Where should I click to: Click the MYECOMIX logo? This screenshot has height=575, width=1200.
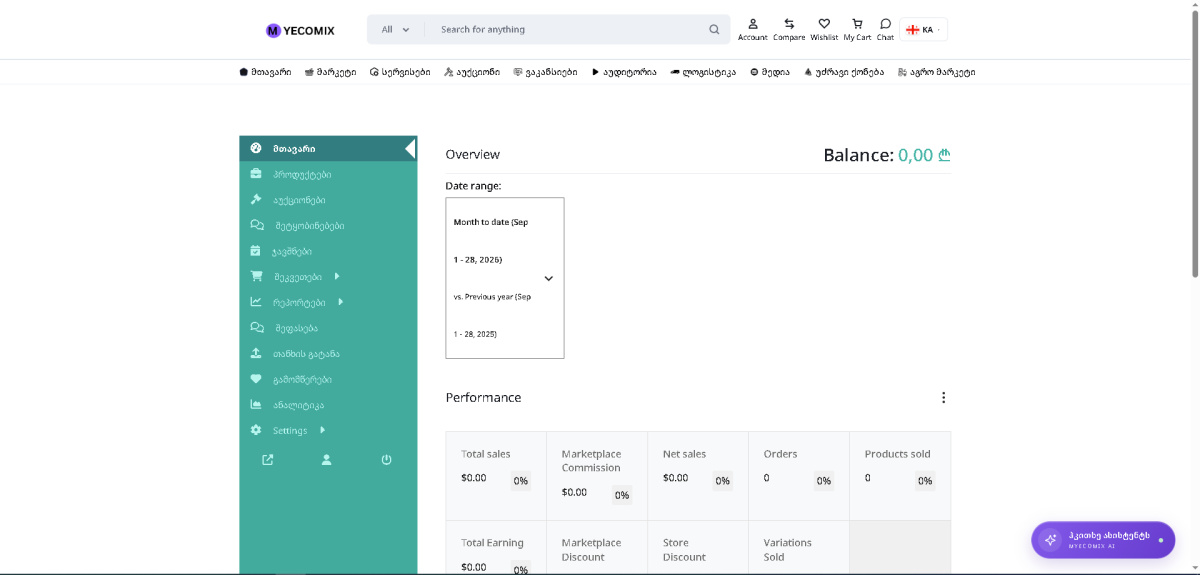pos(300,30)
